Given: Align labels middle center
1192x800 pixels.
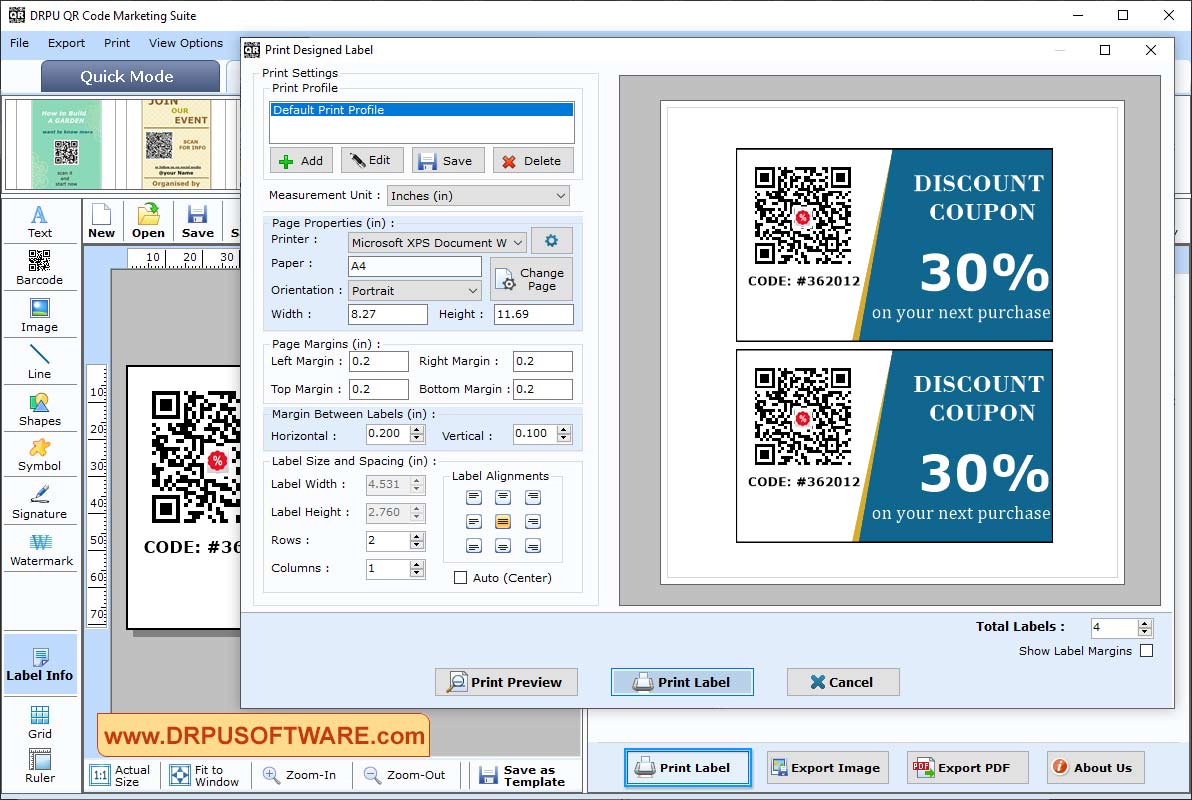Looking at the screenshot, I should point(502,522).
